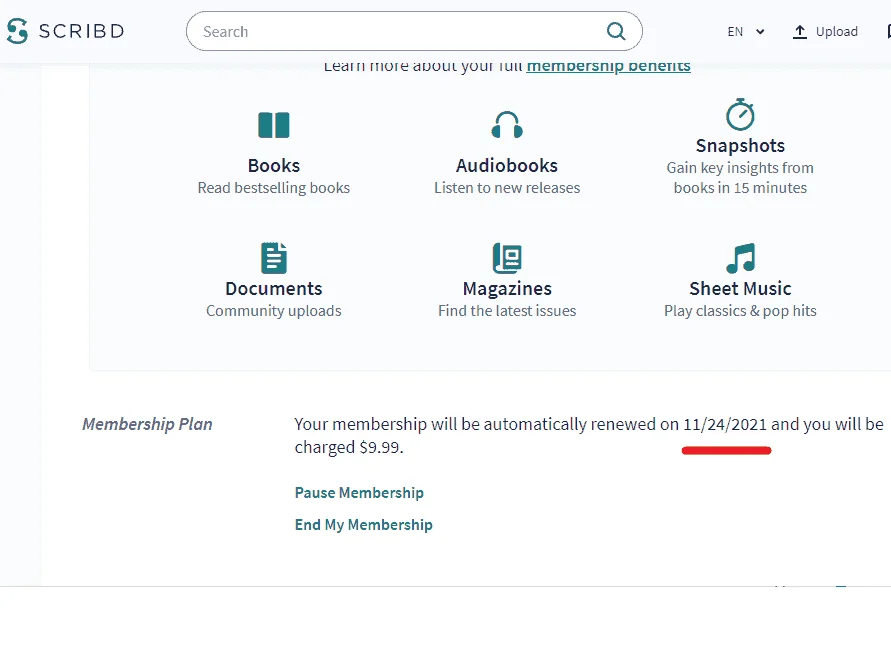Click 'Listen to new releases' description
Viewport: 891px width, 664px height.
(507, 188)
